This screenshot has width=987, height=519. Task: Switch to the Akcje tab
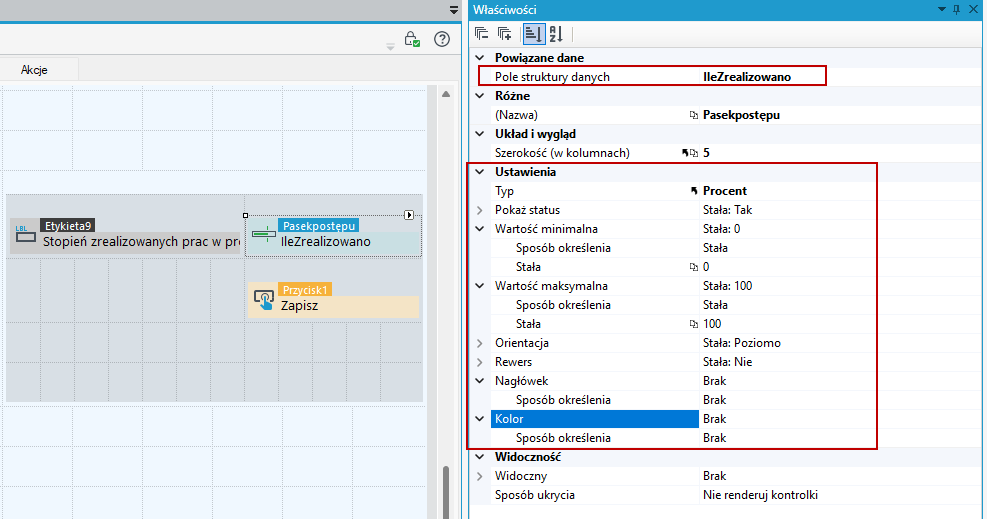click(34, 70)
